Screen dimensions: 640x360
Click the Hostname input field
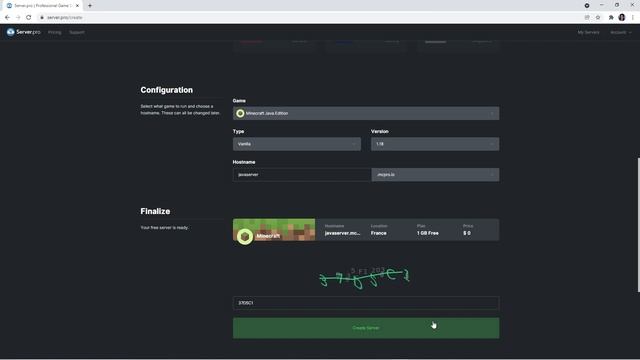pyautogui.click(x=302, y=175)
